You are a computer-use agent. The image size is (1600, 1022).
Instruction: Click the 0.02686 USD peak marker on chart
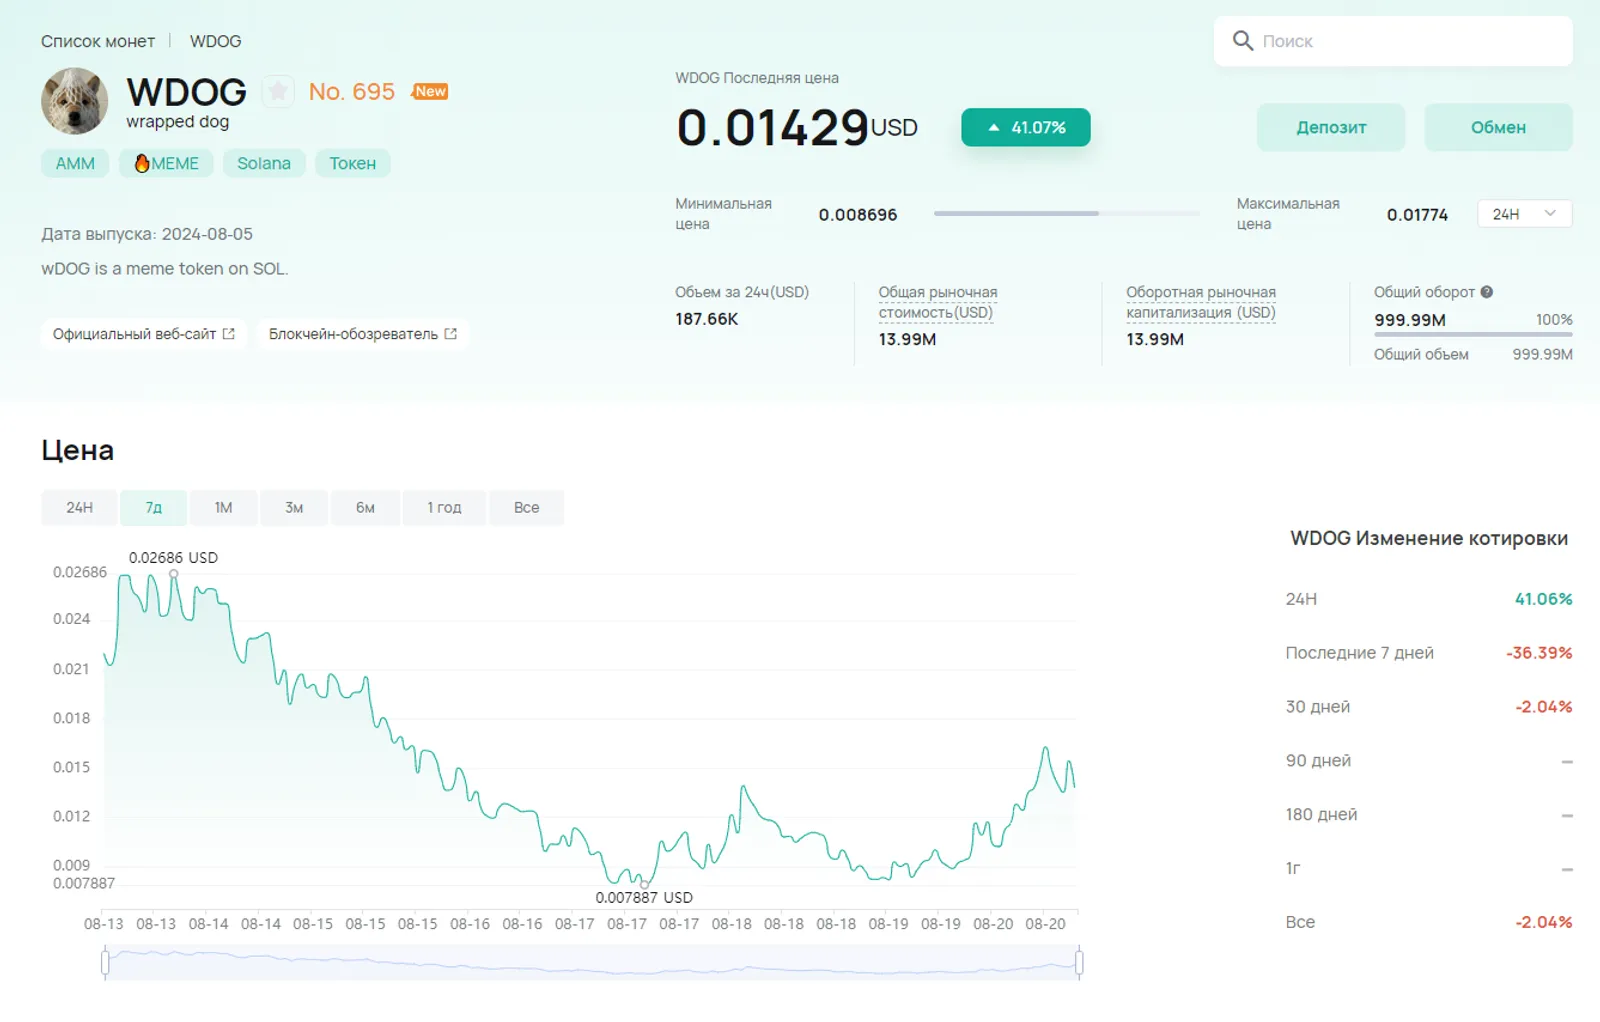point(173,574)
